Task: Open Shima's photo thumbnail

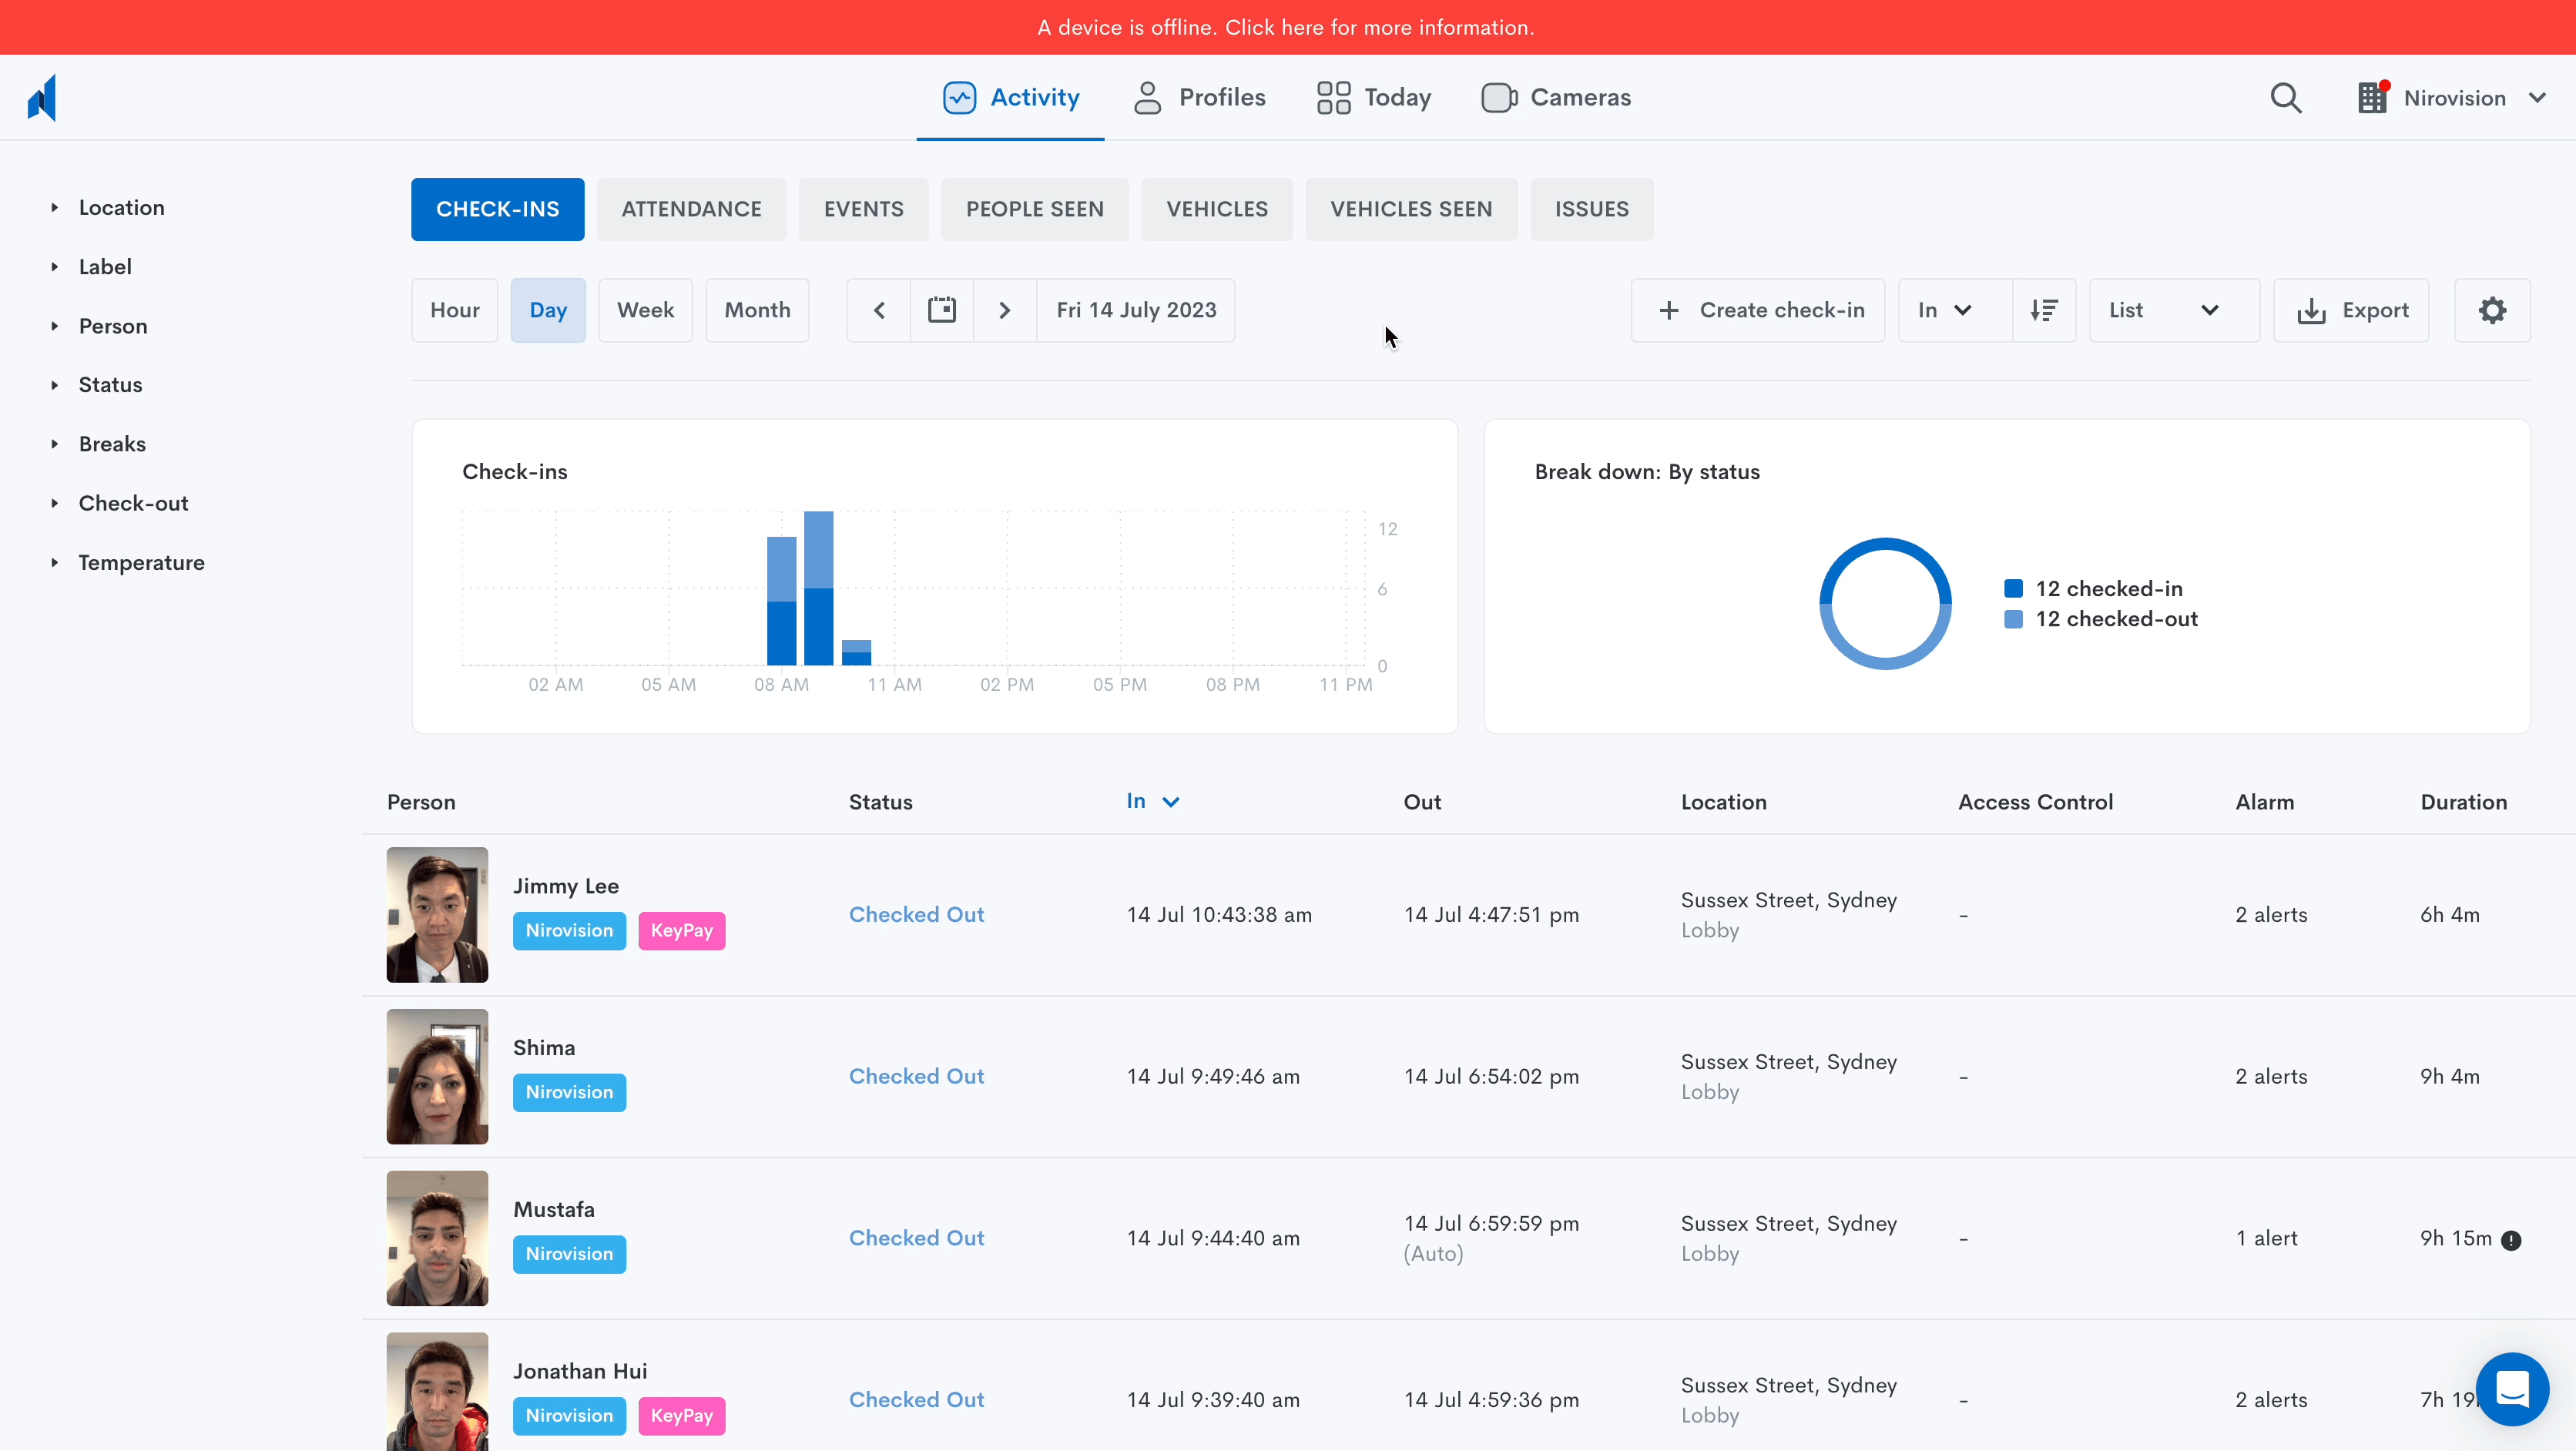Action: [437, 1077]
